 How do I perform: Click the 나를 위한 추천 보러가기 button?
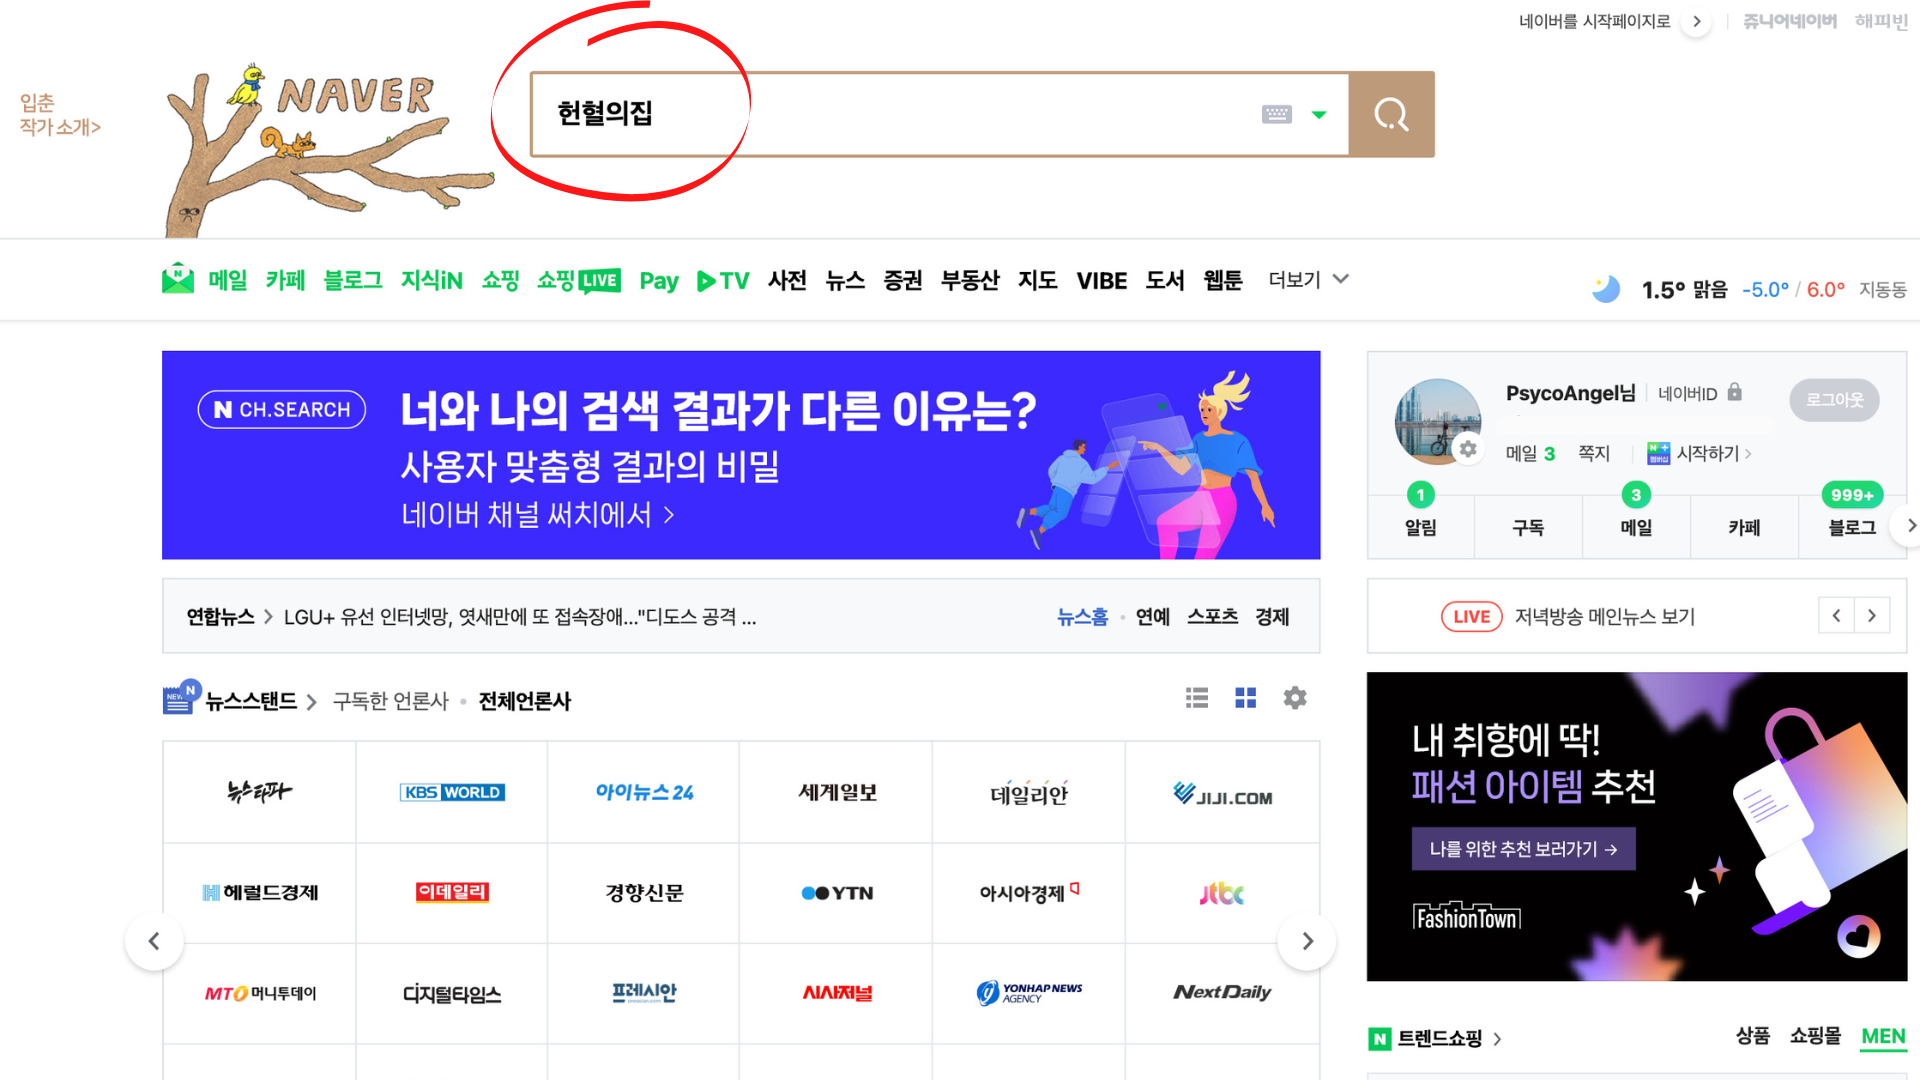(x=1523, y=848)
